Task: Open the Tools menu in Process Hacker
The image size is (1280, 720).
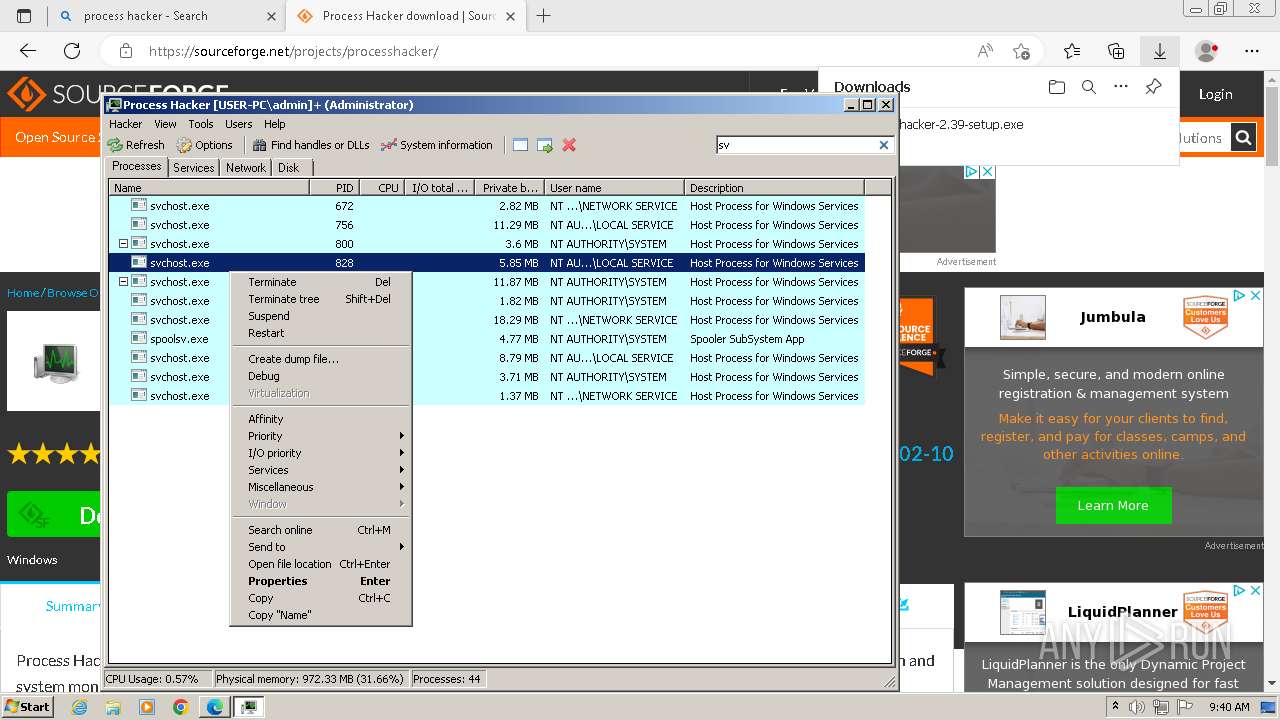Action: pyautogui.click(x=201, y=124)
